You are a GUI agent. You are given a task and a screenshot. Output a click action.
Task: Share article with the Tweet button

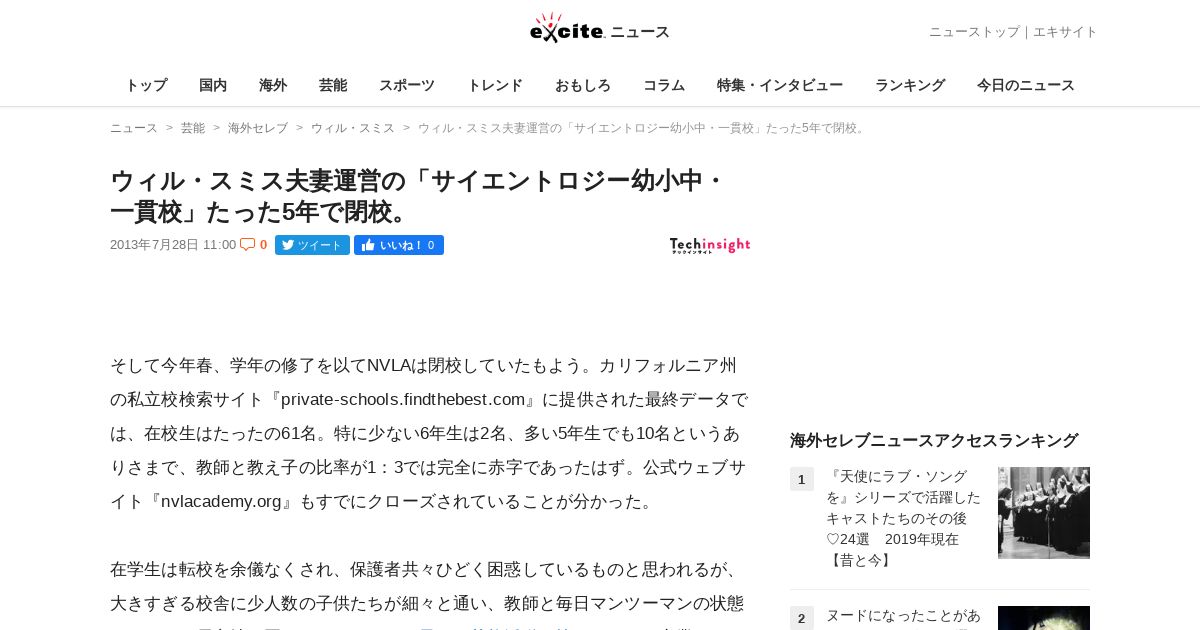312,245
